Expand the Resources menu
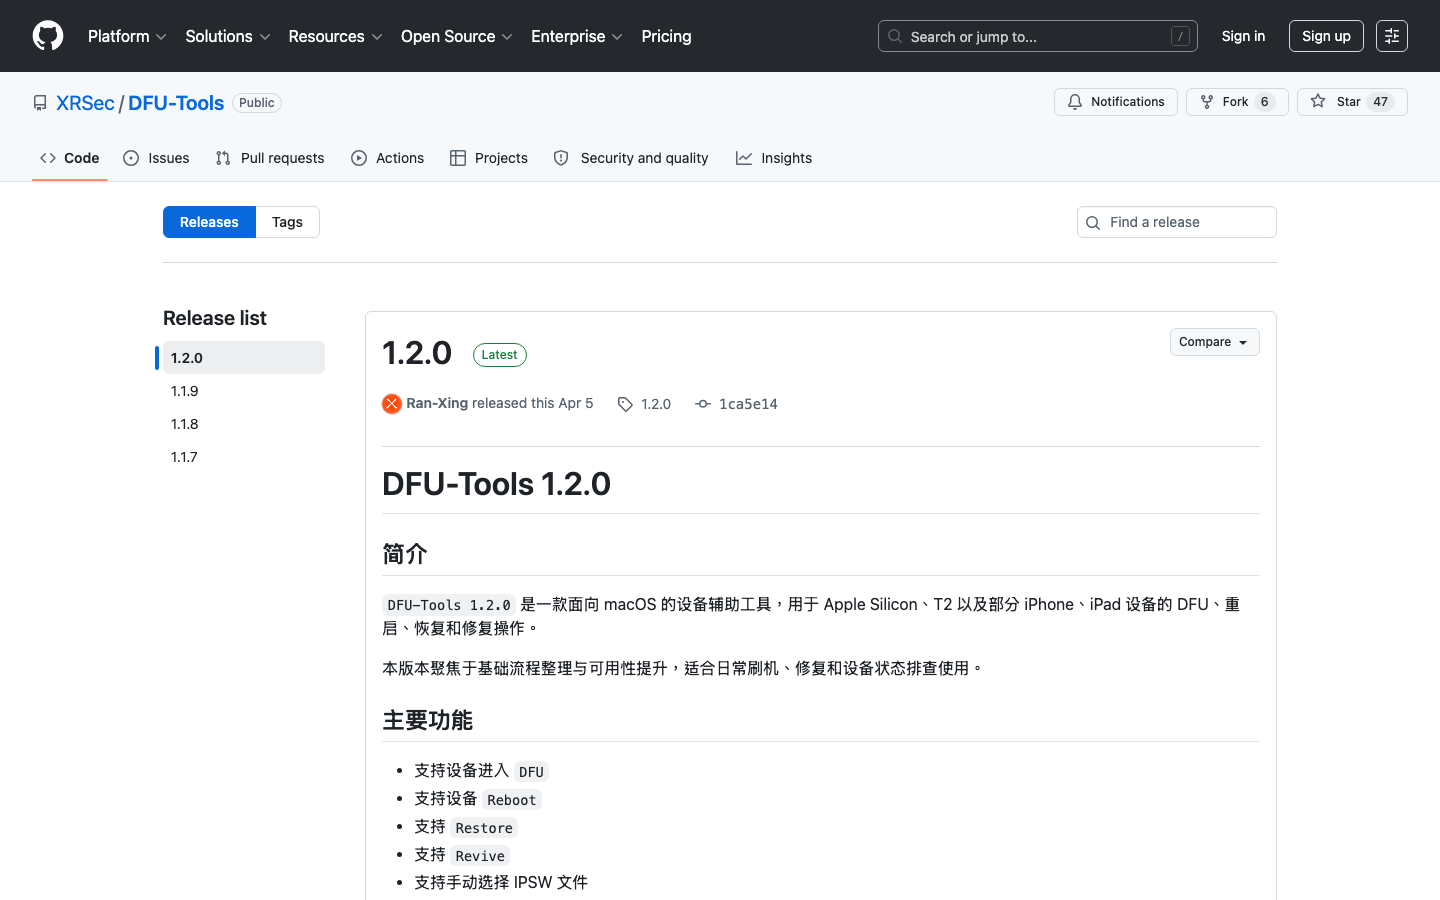Viewport: 1440px width, 900px height. pyautogui.click(x=335, y=36)
